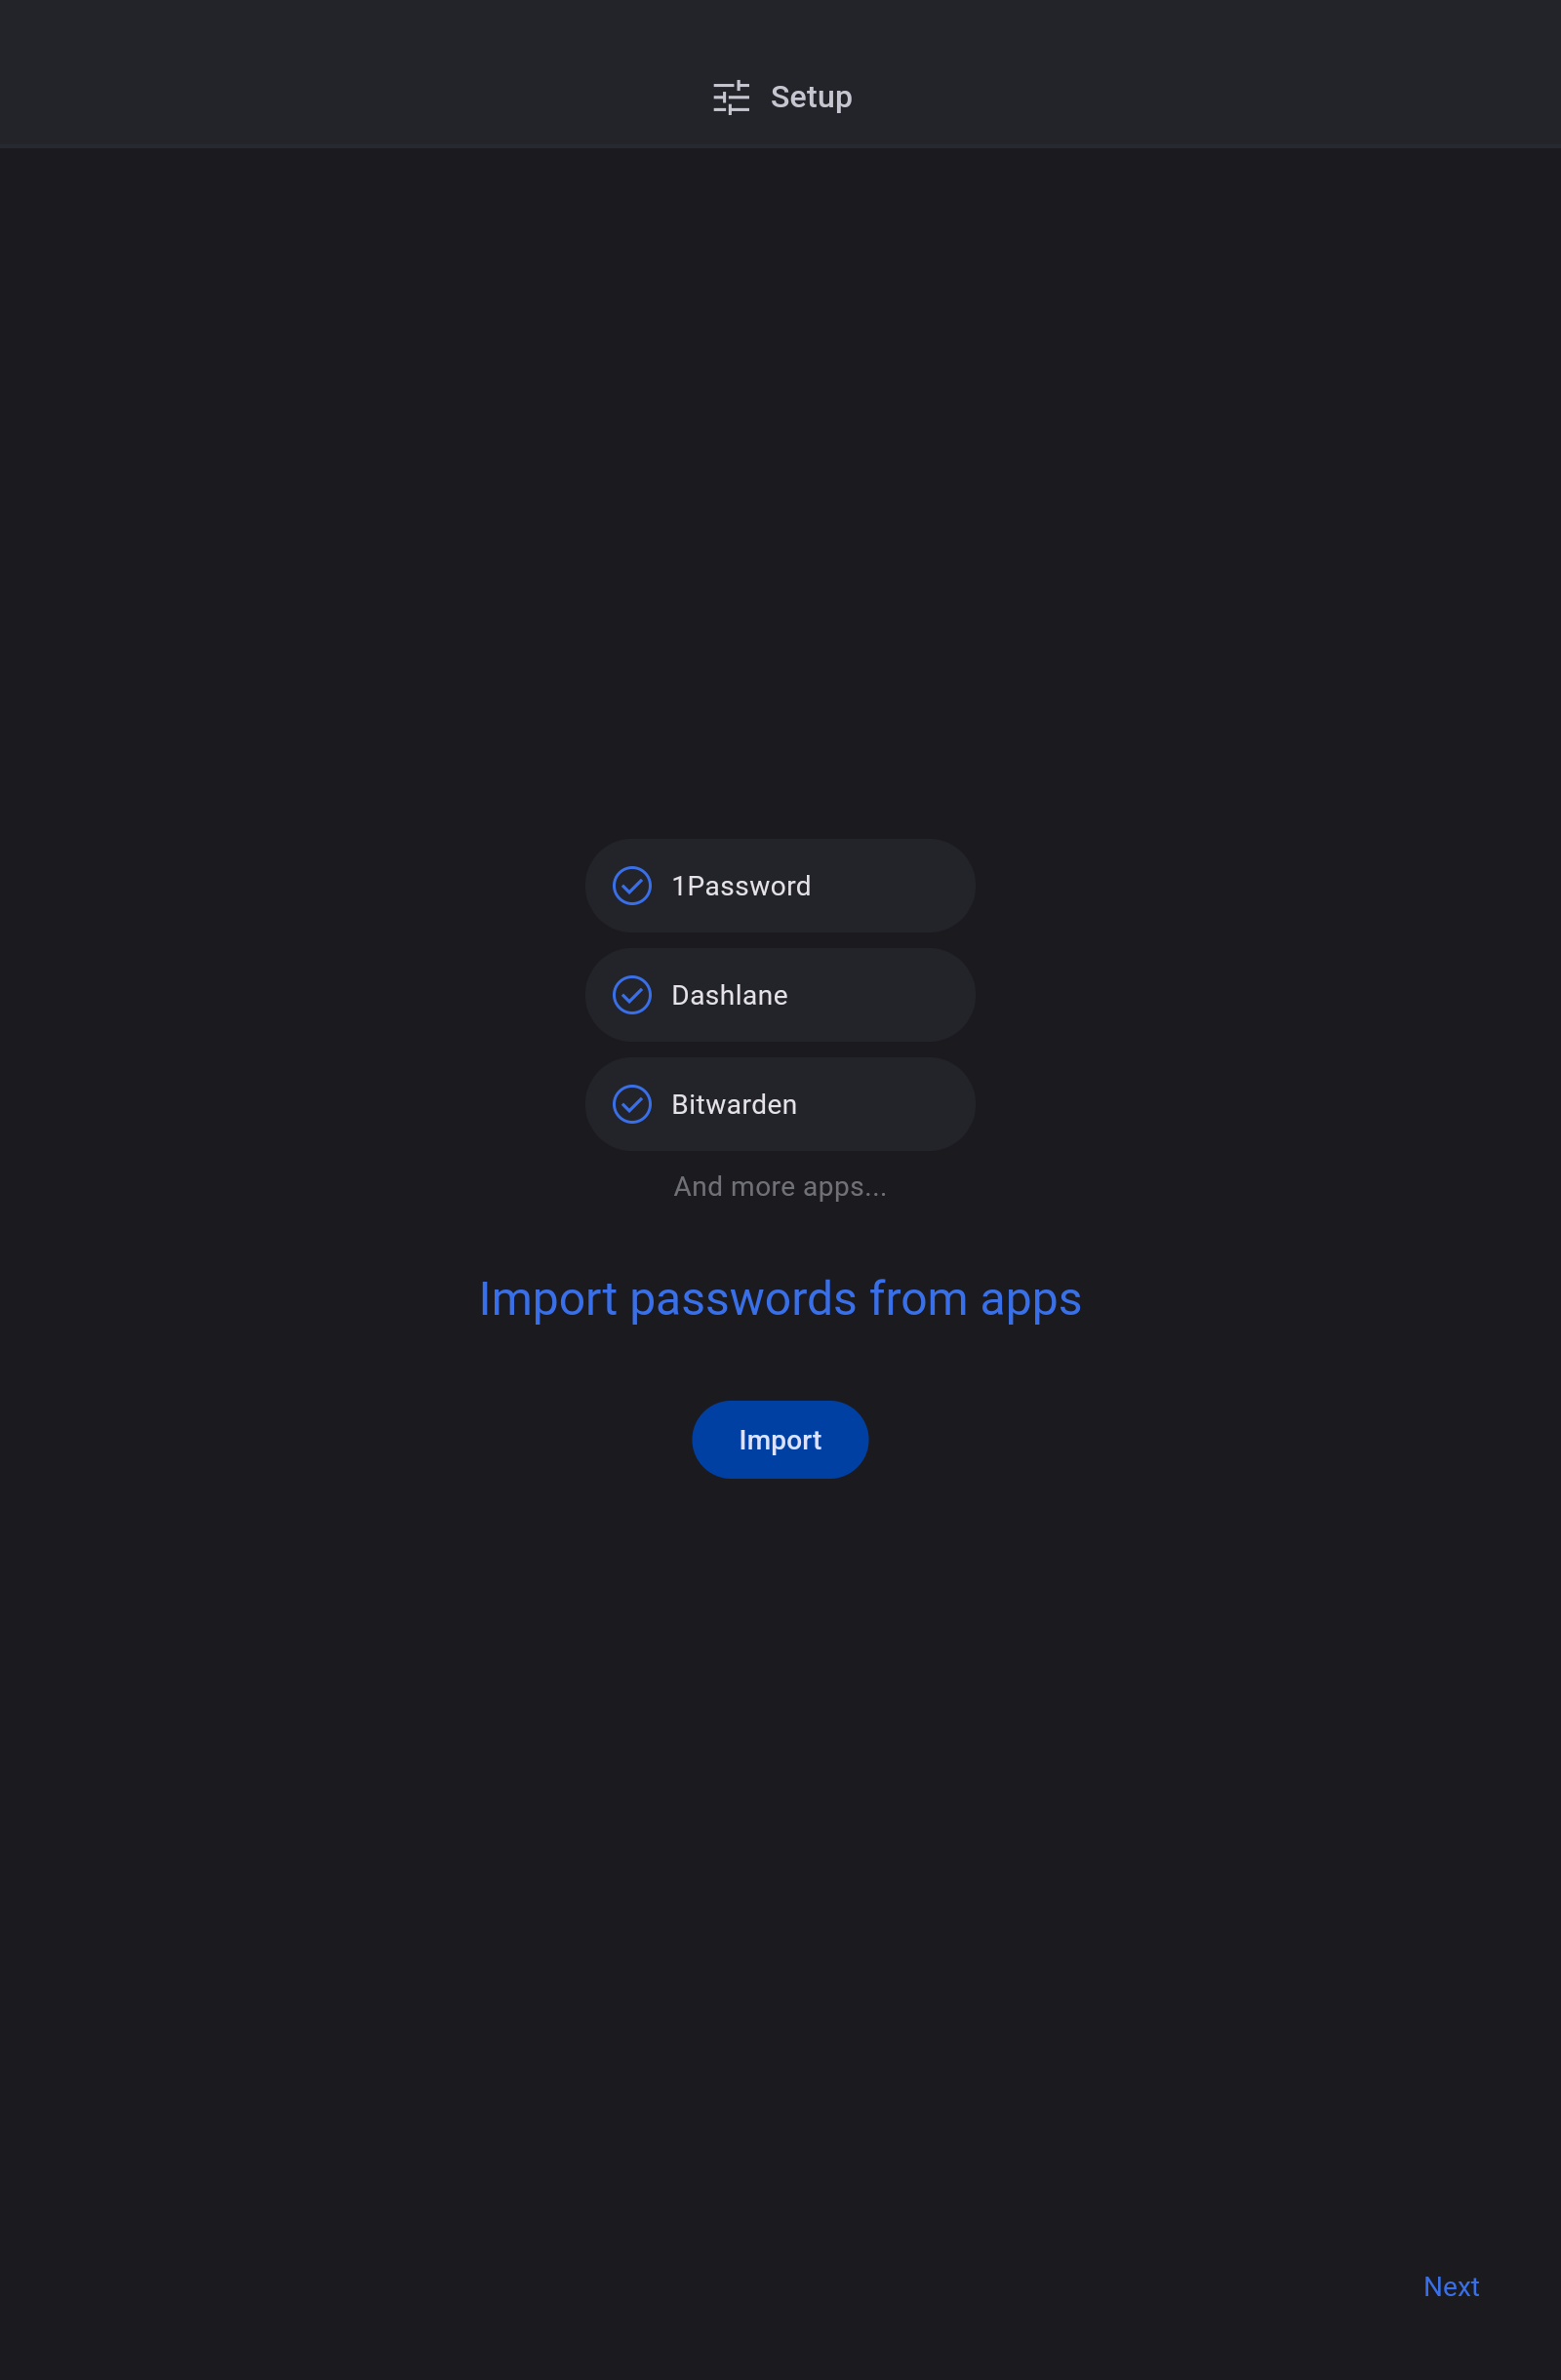Image resolution: width=1561 pixels, height=2380 pixels.
Task: Click the 1Password text label
Action: (741, 886)
